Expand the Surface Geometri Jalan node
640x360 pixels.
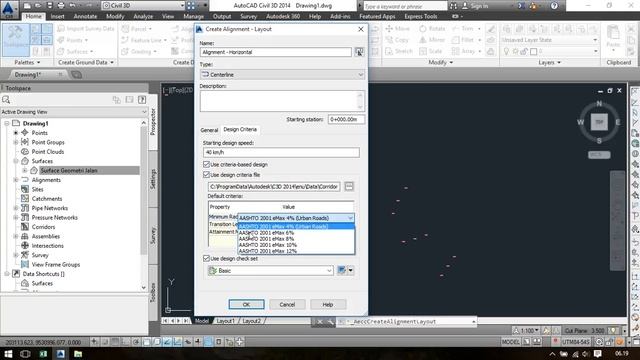coord(24,170)
